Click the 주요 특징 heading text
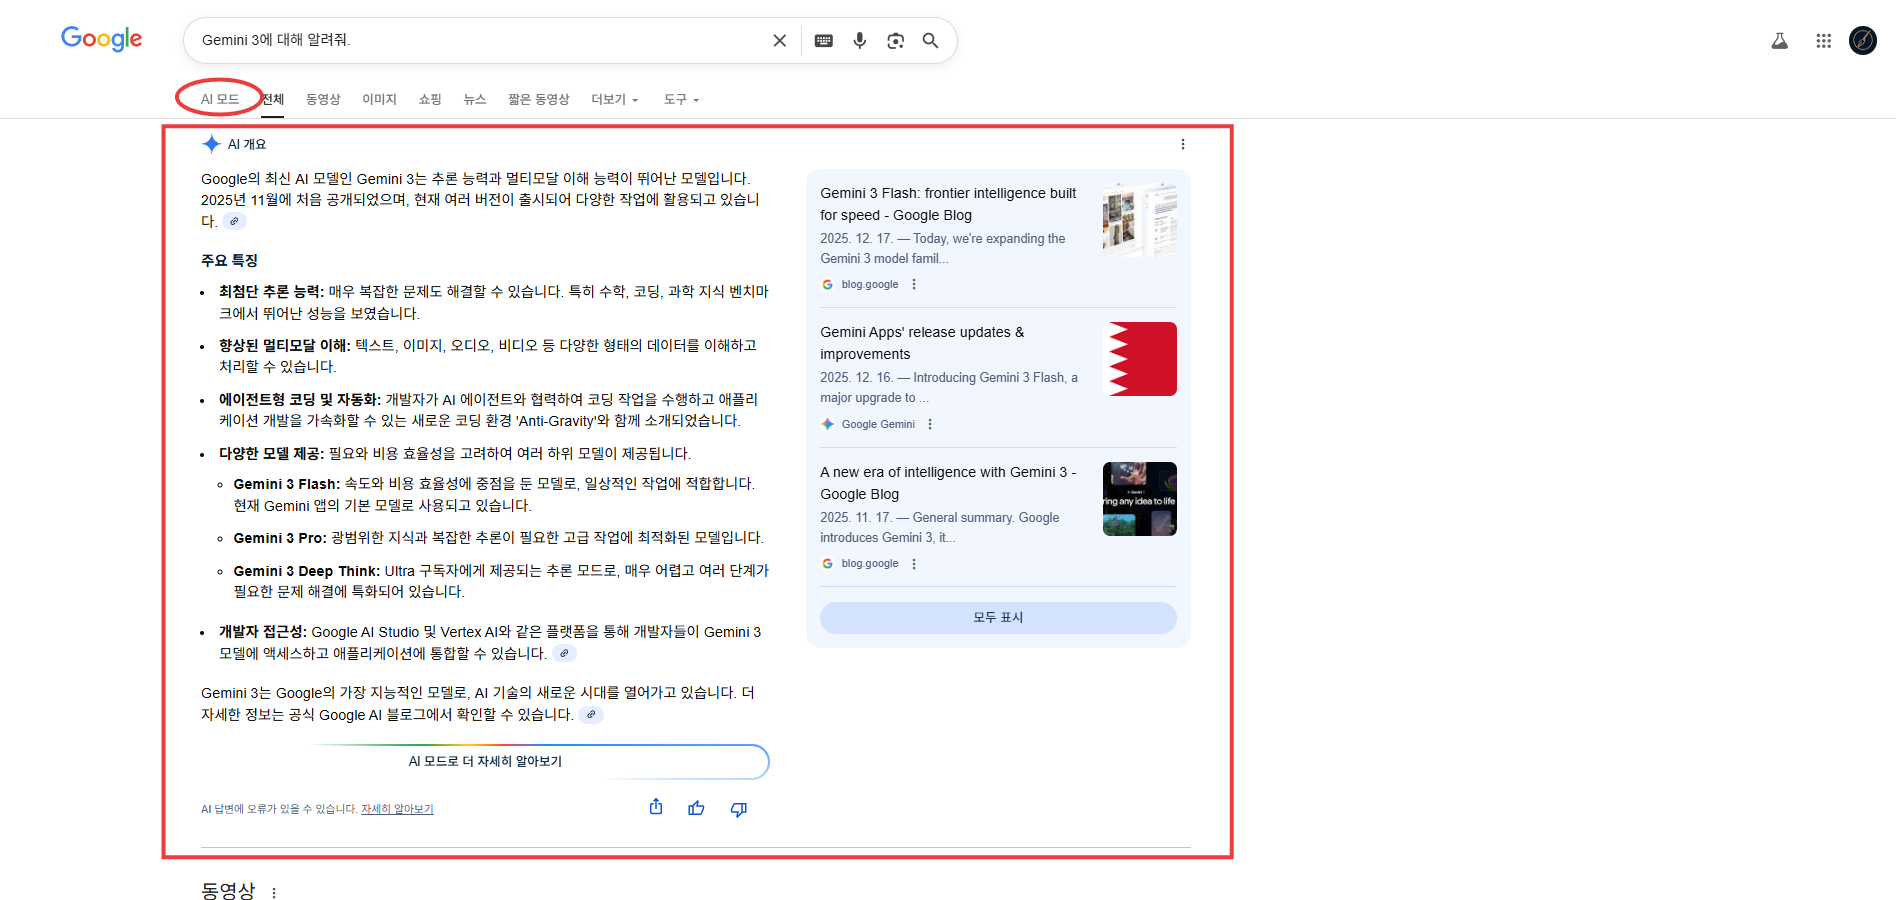This screenshot has width=1896, height=900. [x=229, y=260]
